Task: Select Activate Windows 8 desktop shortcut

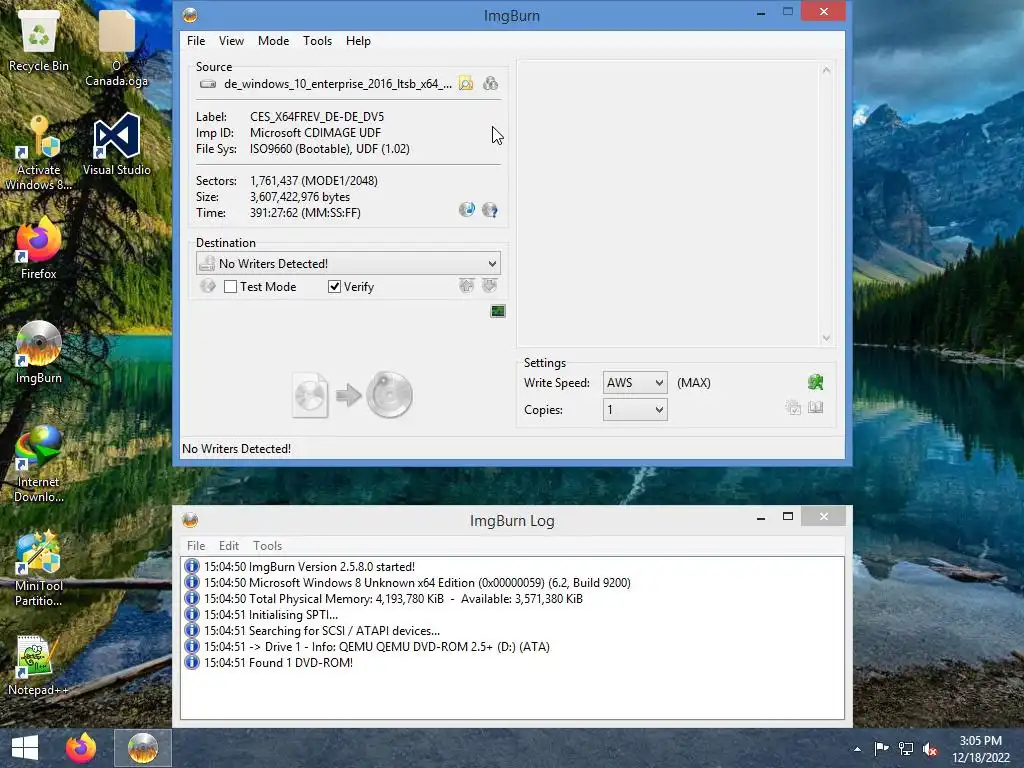Action: click(x=39, y=153)
